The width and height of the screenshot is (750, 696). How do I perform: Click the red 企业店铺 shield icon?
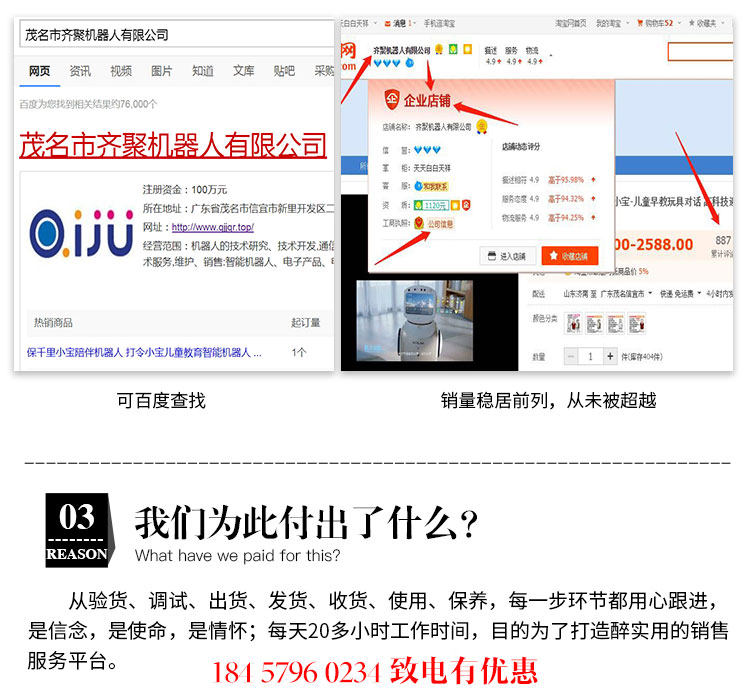[392, 99]
